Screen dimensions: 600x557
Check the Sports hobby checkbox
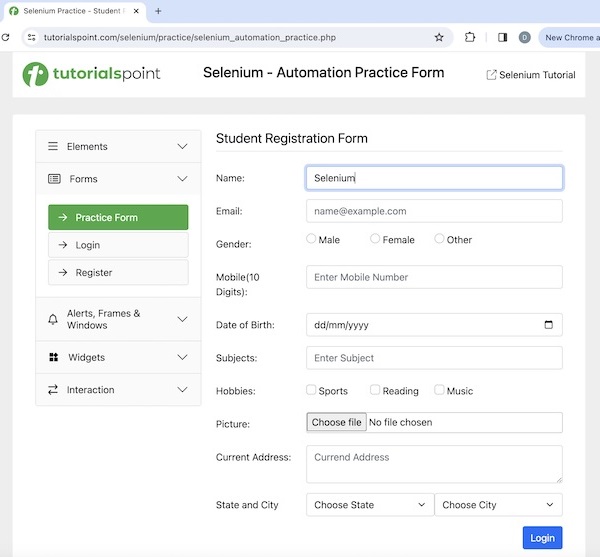[x=311, y=390]
